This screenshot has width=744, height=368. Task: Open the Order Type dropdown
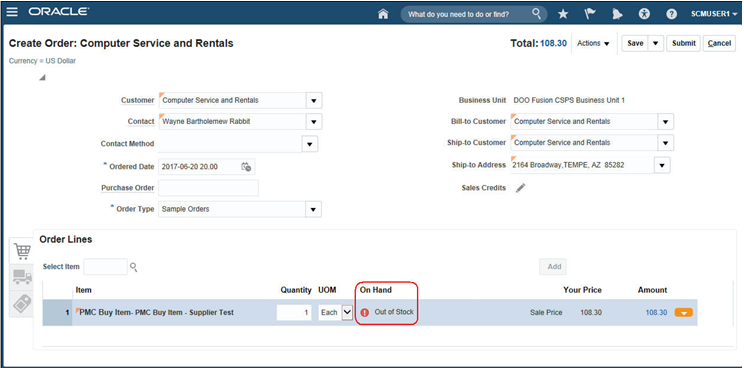tap(313, 209)
